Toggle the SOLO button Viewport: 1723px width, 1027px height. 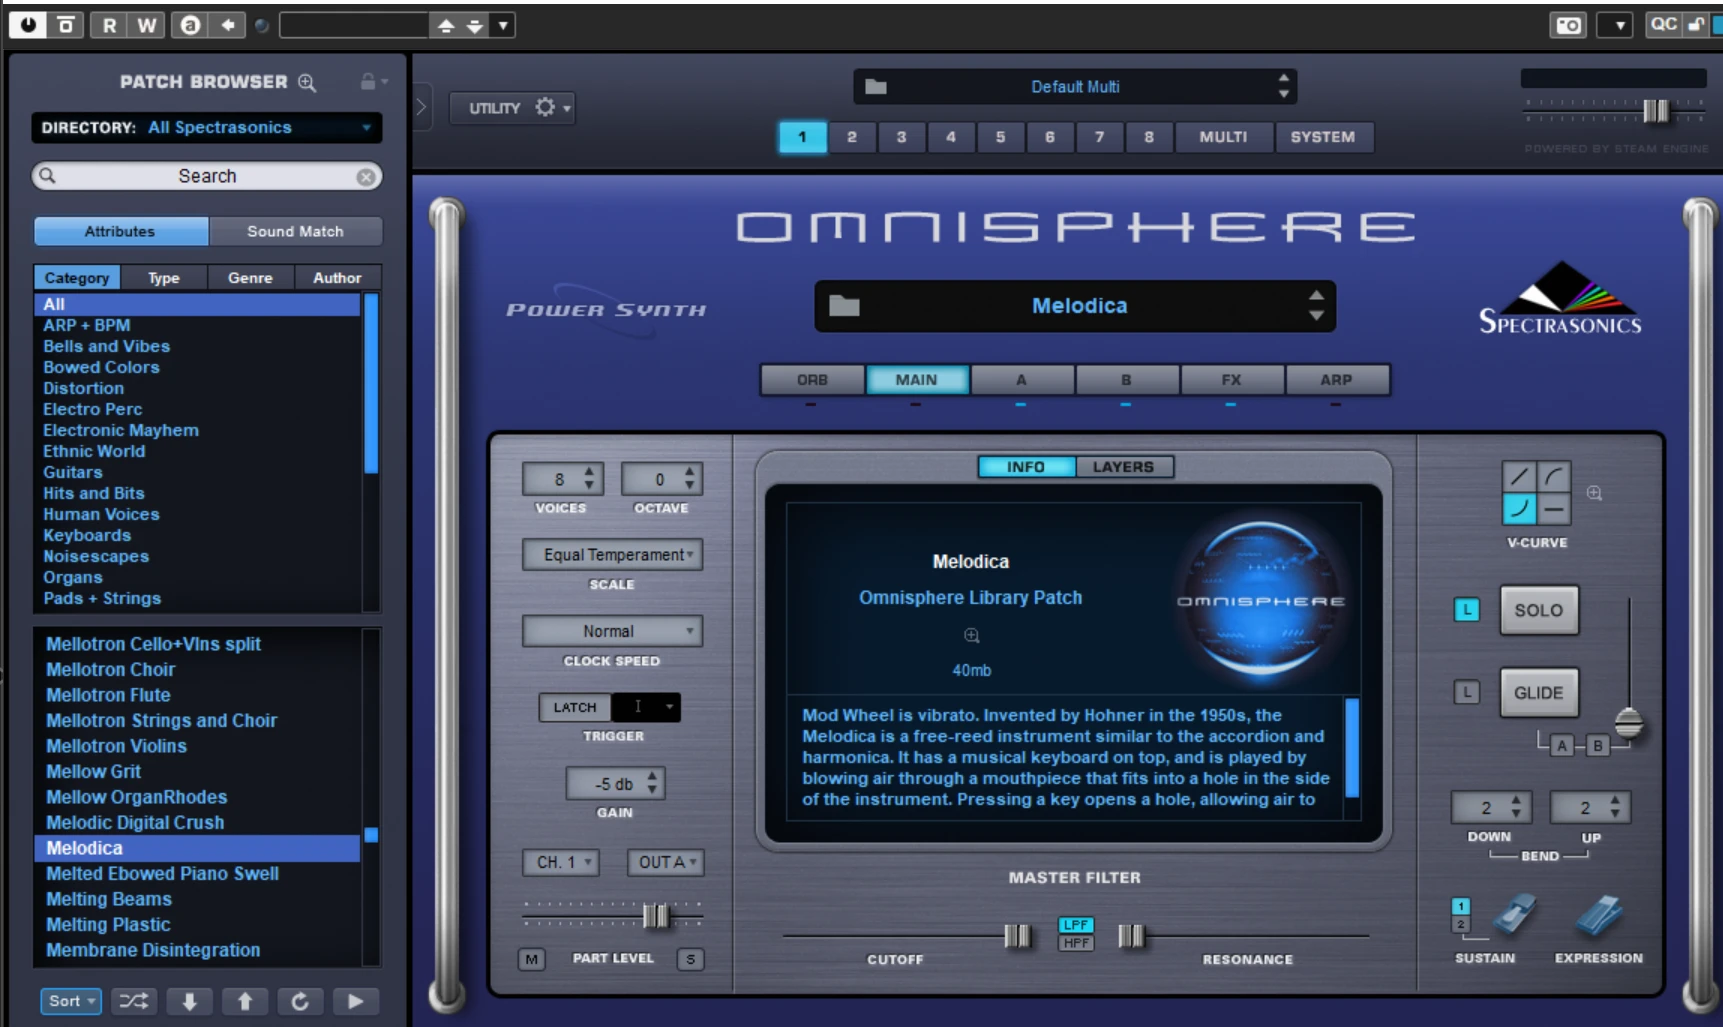[1538, 610]
